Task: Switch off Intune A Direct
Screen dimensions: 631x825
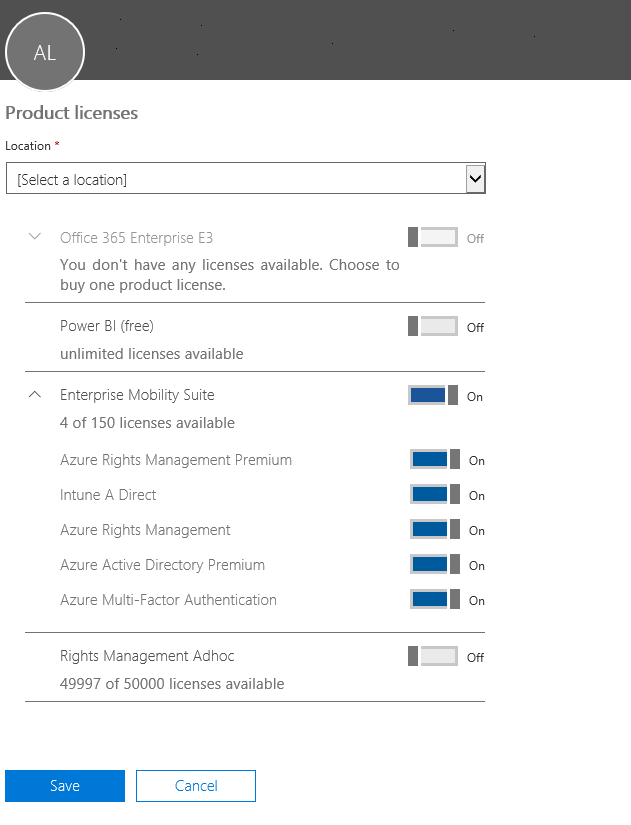Action: point(435,495)
